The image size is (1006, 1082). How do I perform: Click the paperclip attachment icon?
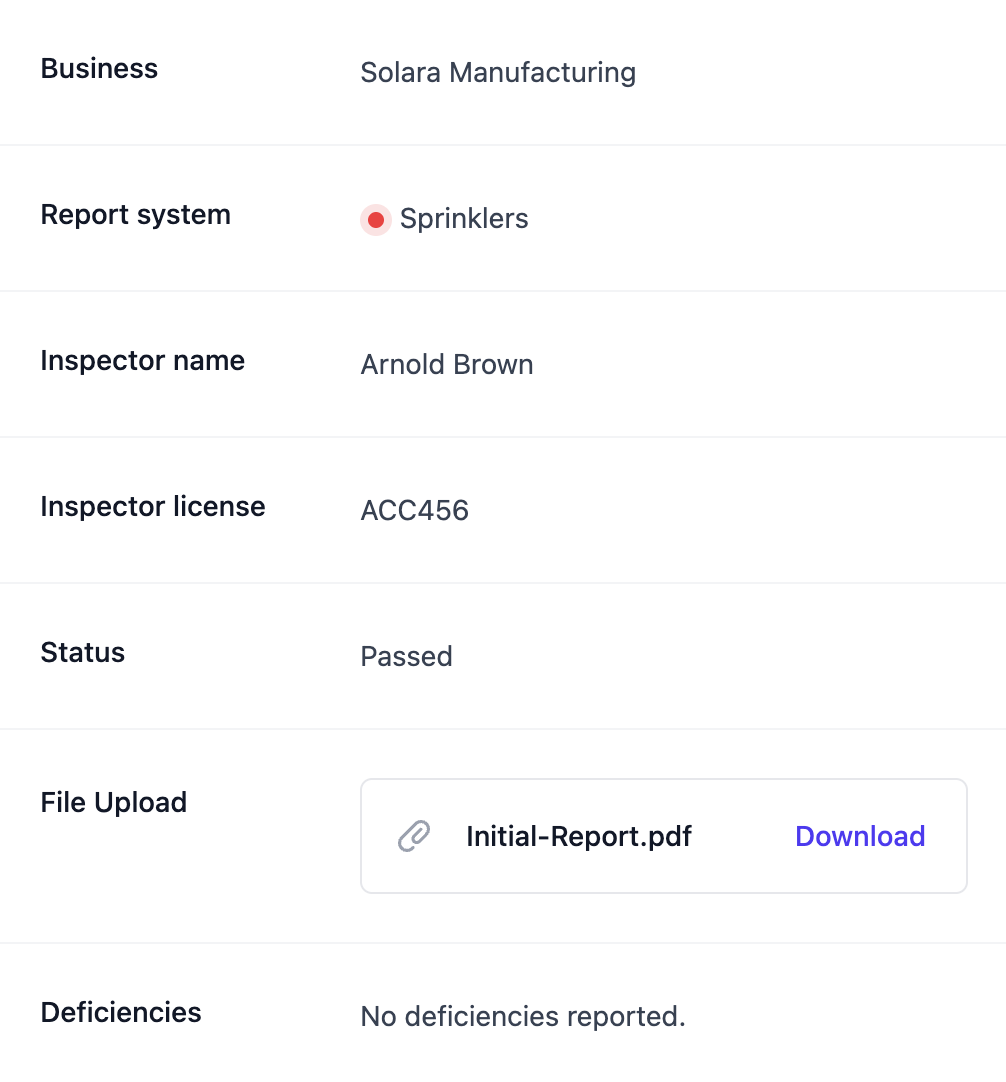click(x=414, y=836)
